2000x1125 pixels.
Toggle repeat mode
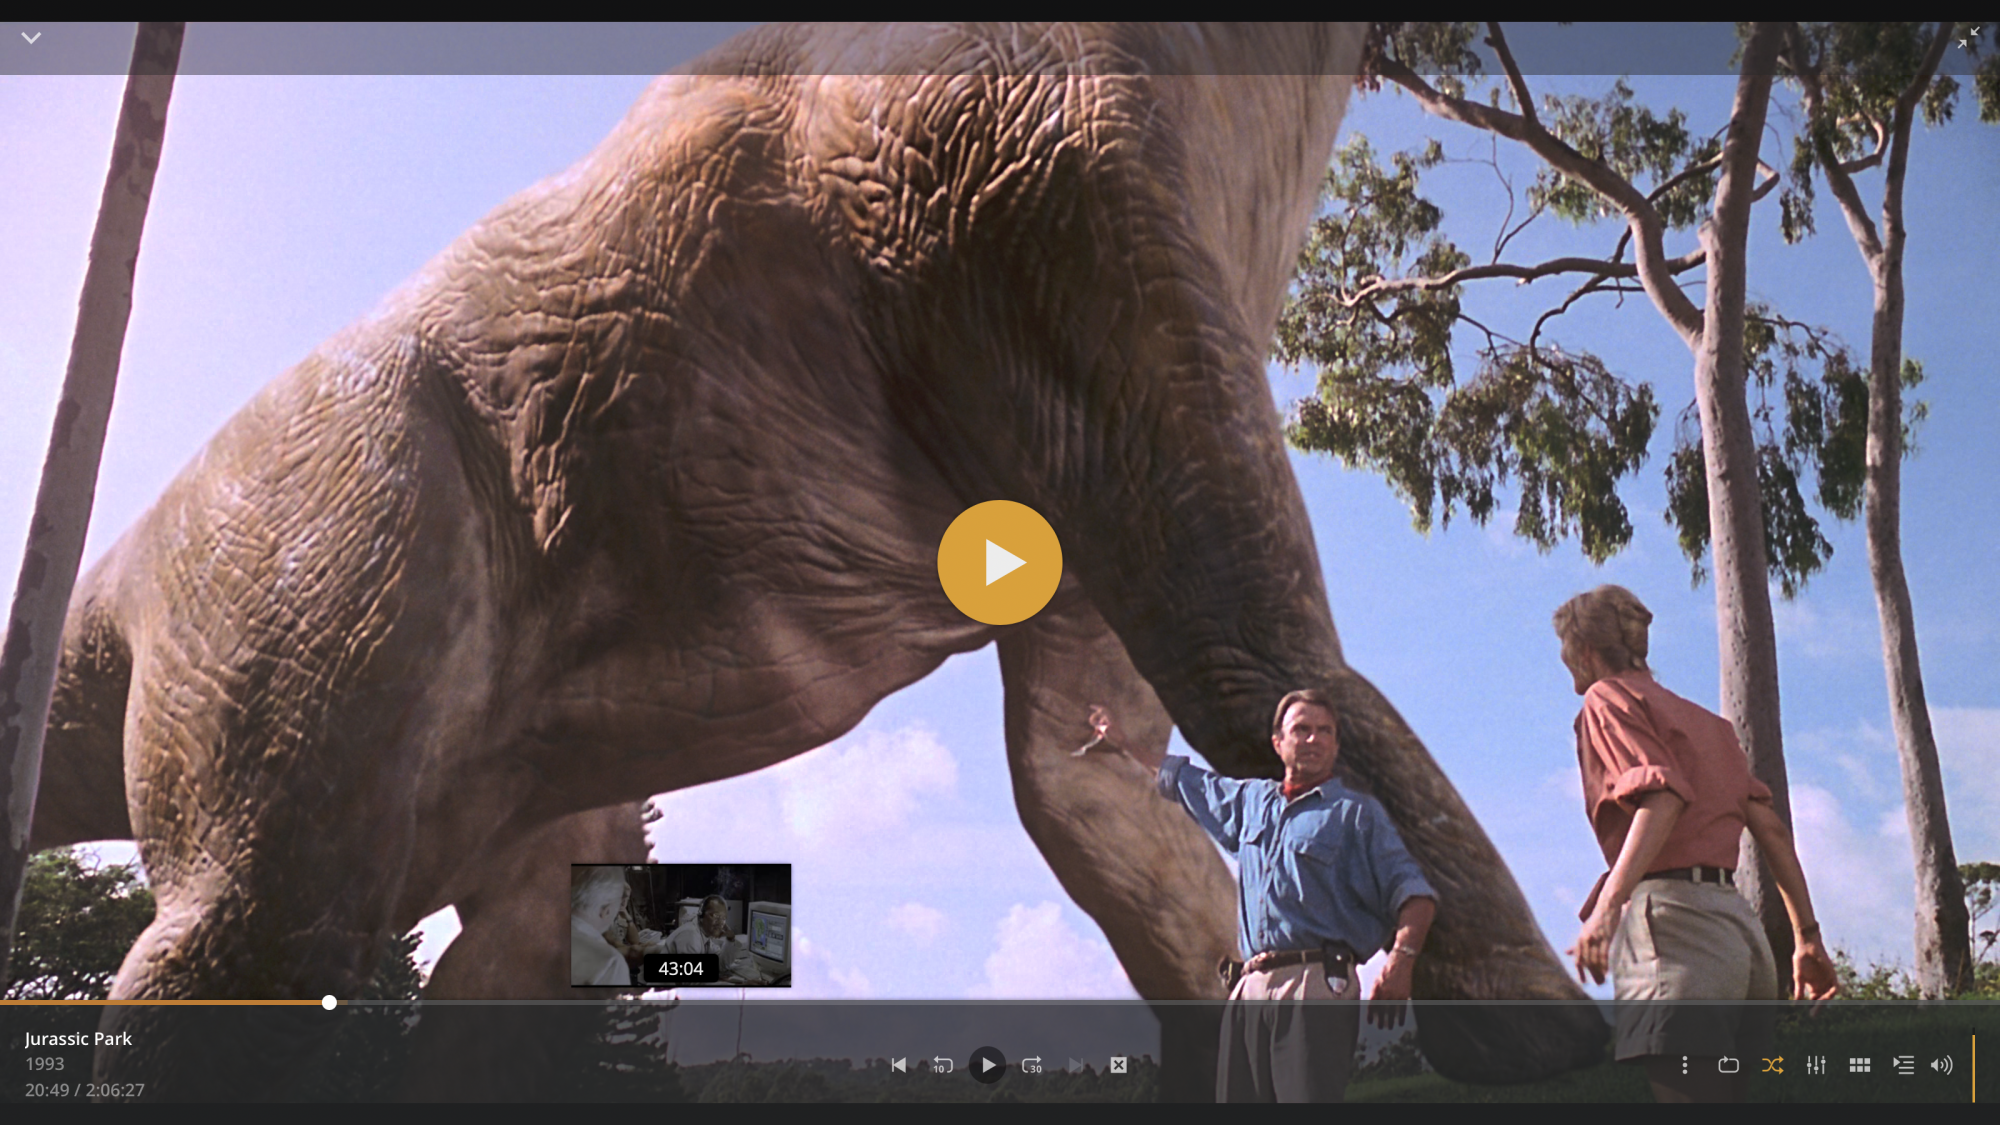(x=1728, y=1065)
